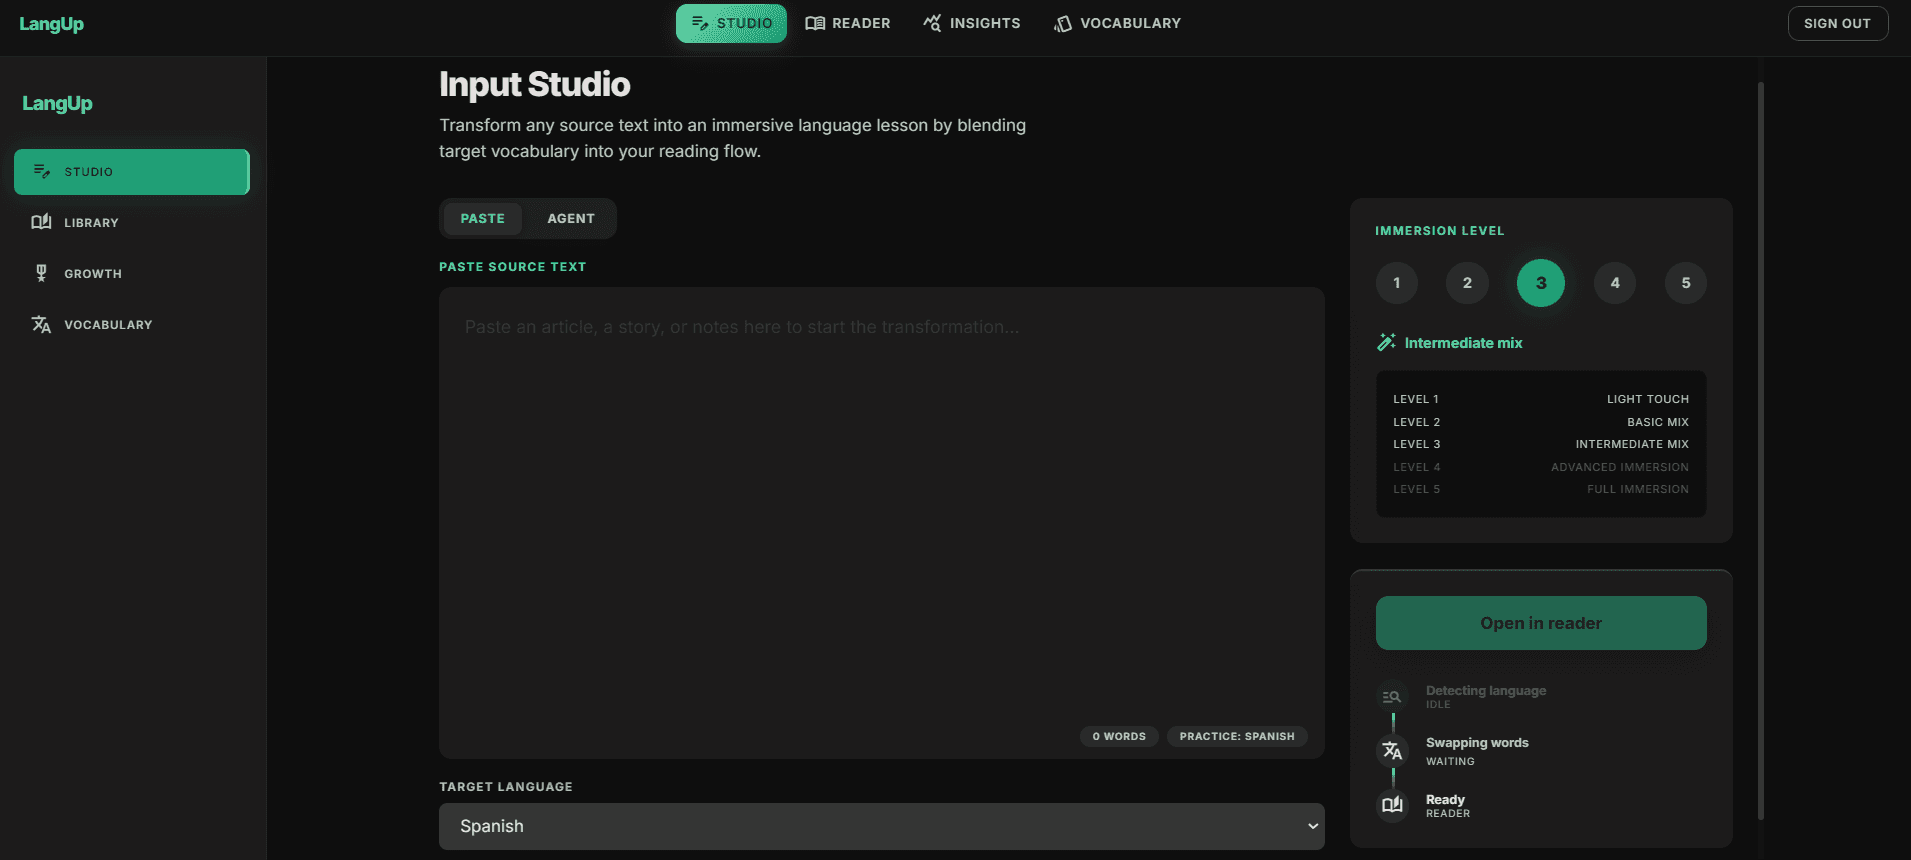Click the Level 5 Full Immersion row
Image resolution: width=1911 pixels, height=860 pixels.
coord(1541,489)
